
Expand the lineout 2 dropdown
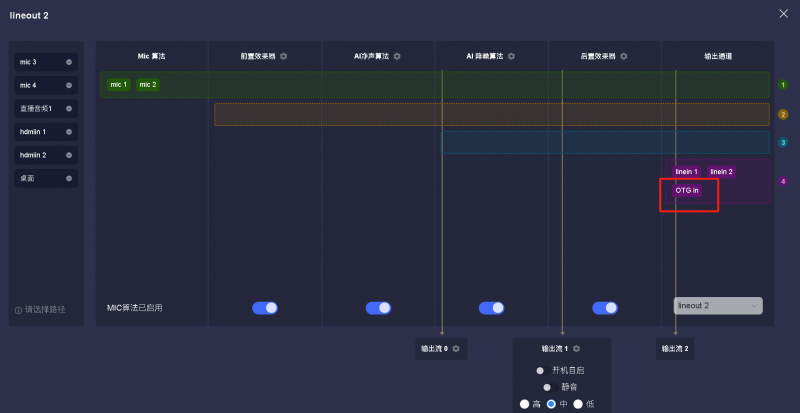pos(718,306)
